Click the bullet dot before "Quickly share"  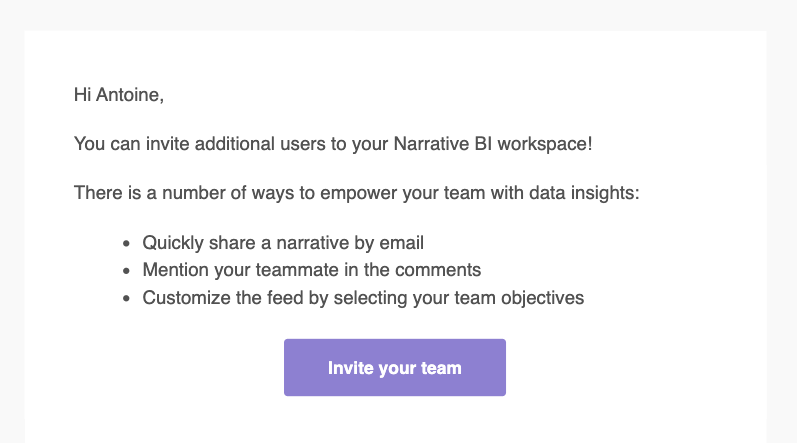point(126,243)
